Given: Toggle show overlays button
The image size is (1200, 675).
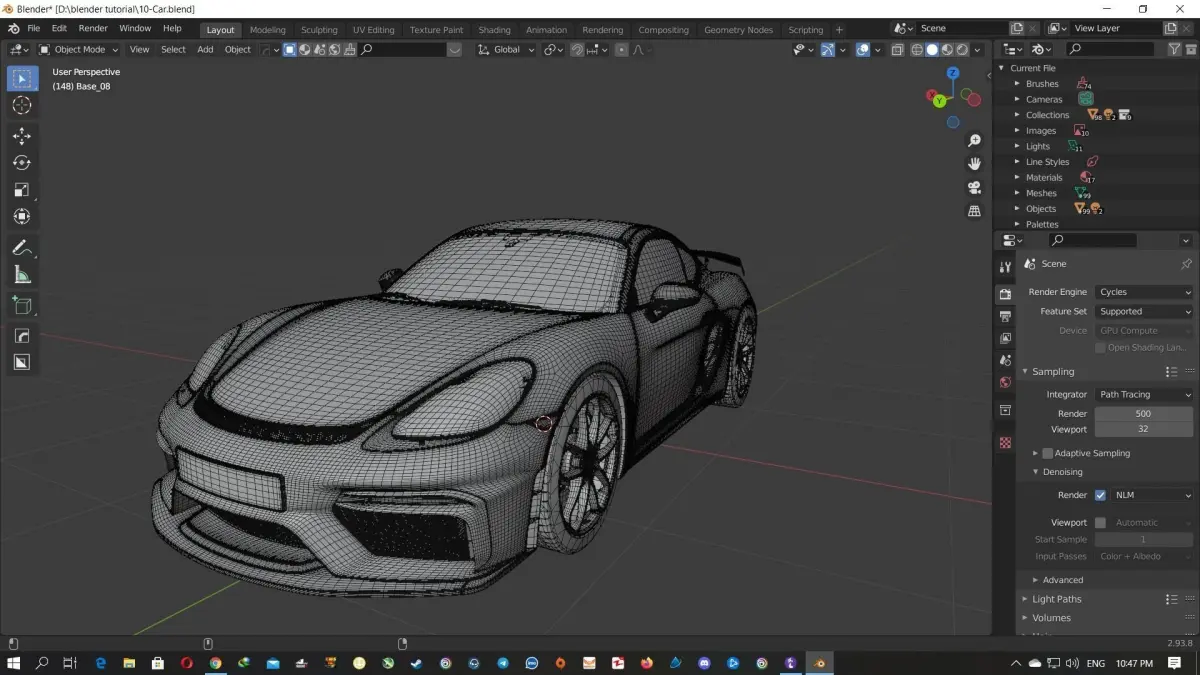Looking at the screenshot, I should coord(862,49).
